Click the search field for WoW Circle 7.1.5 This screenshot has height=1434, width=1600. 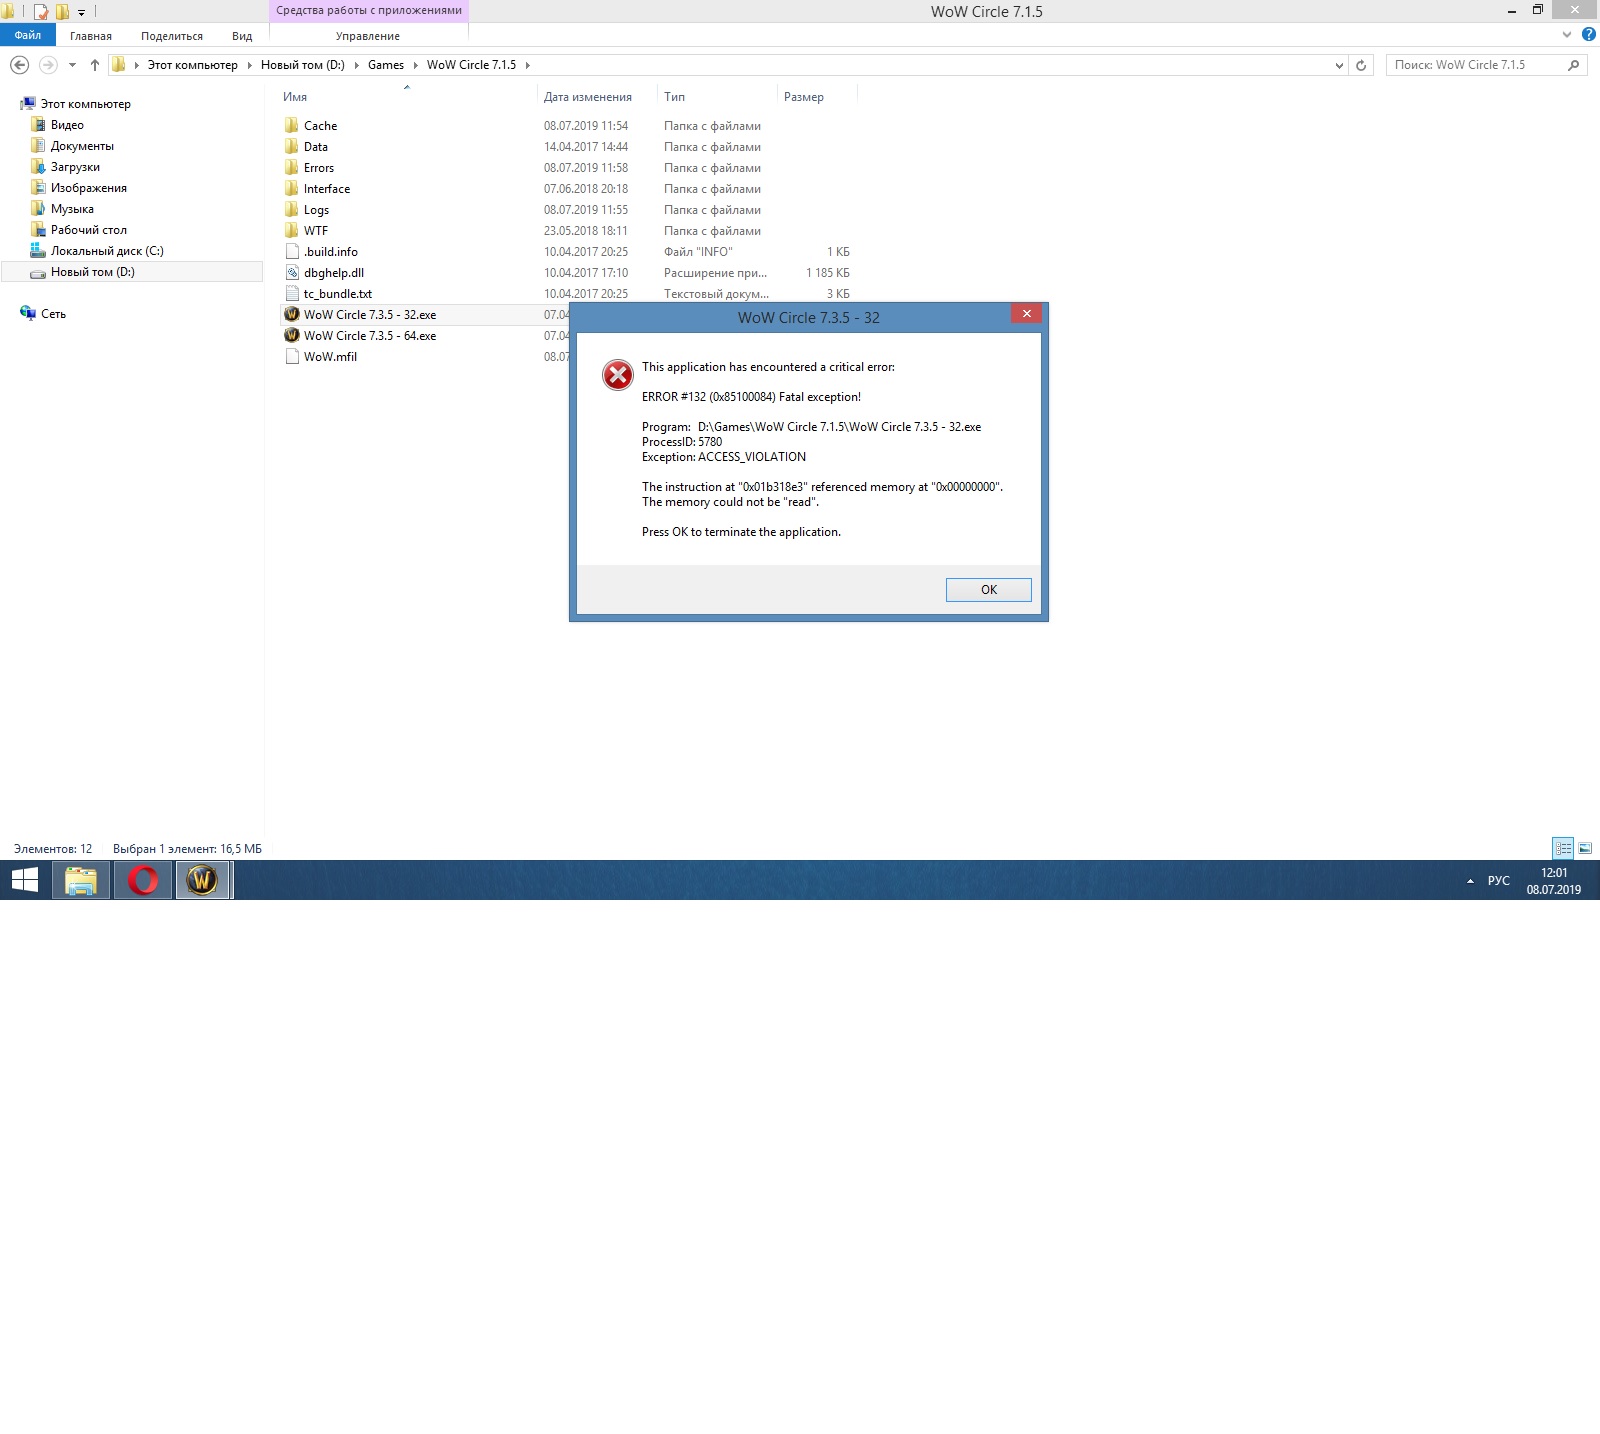[1476, 65]
